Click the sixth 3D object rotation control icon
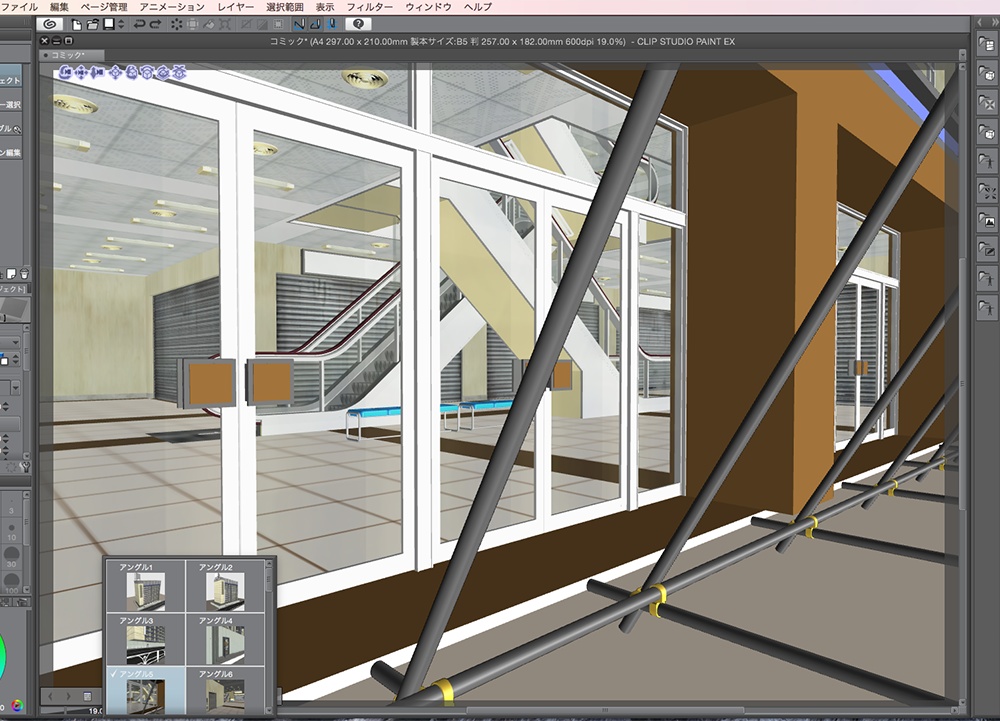1000x721 pixels. [147, 73]
